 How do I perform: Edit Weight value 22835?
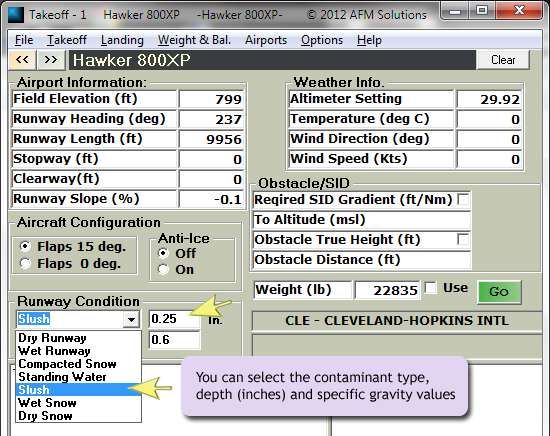387,290
